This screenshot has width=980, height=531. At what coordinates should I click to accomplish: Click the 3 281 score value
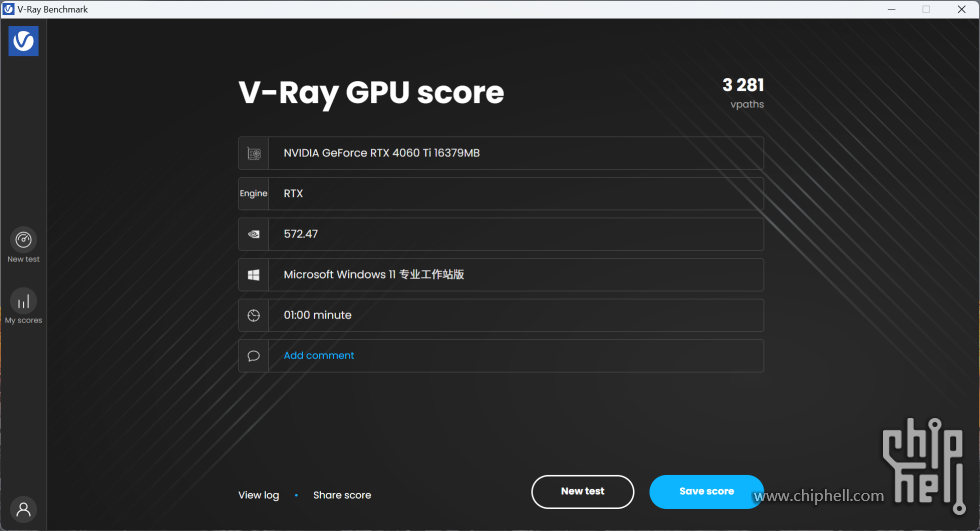click(743, 85)
